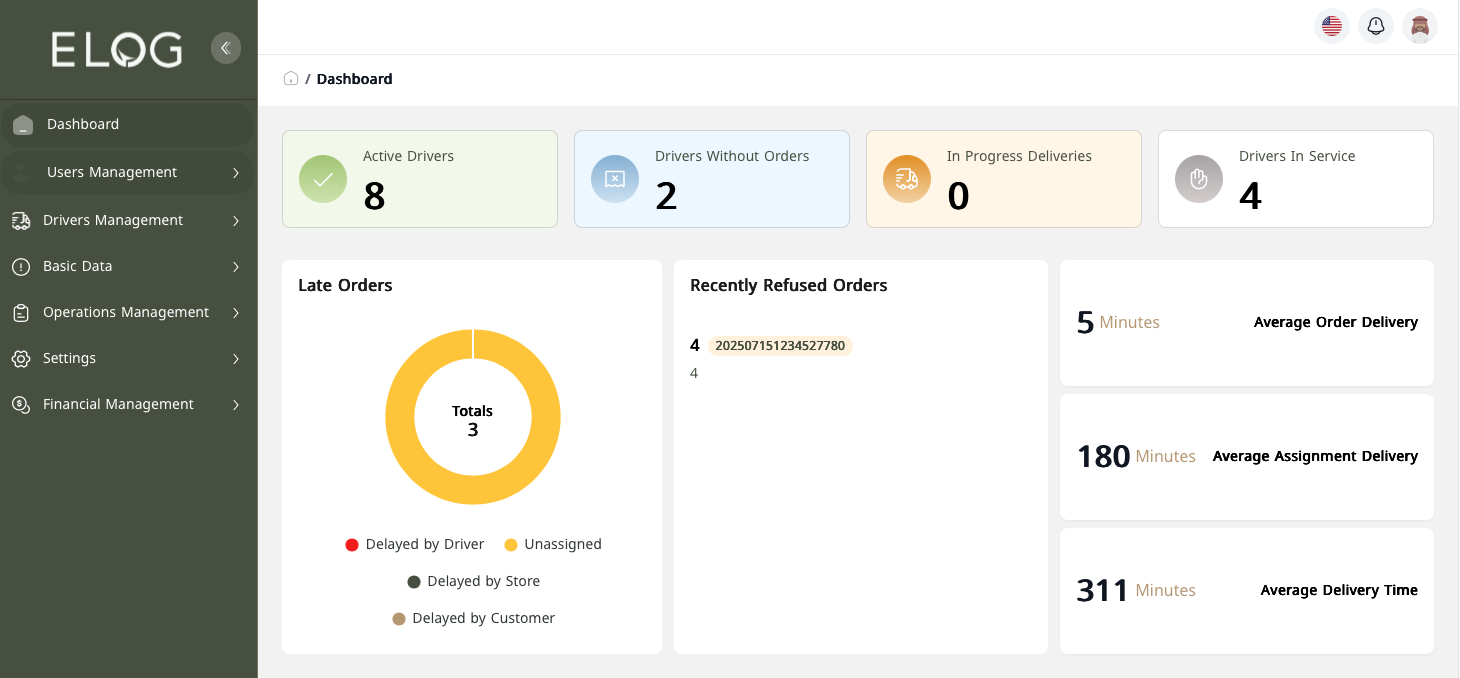Click the Drivers Management truck icon
Screen dimensions: 1460x678
tap(21, 219)
